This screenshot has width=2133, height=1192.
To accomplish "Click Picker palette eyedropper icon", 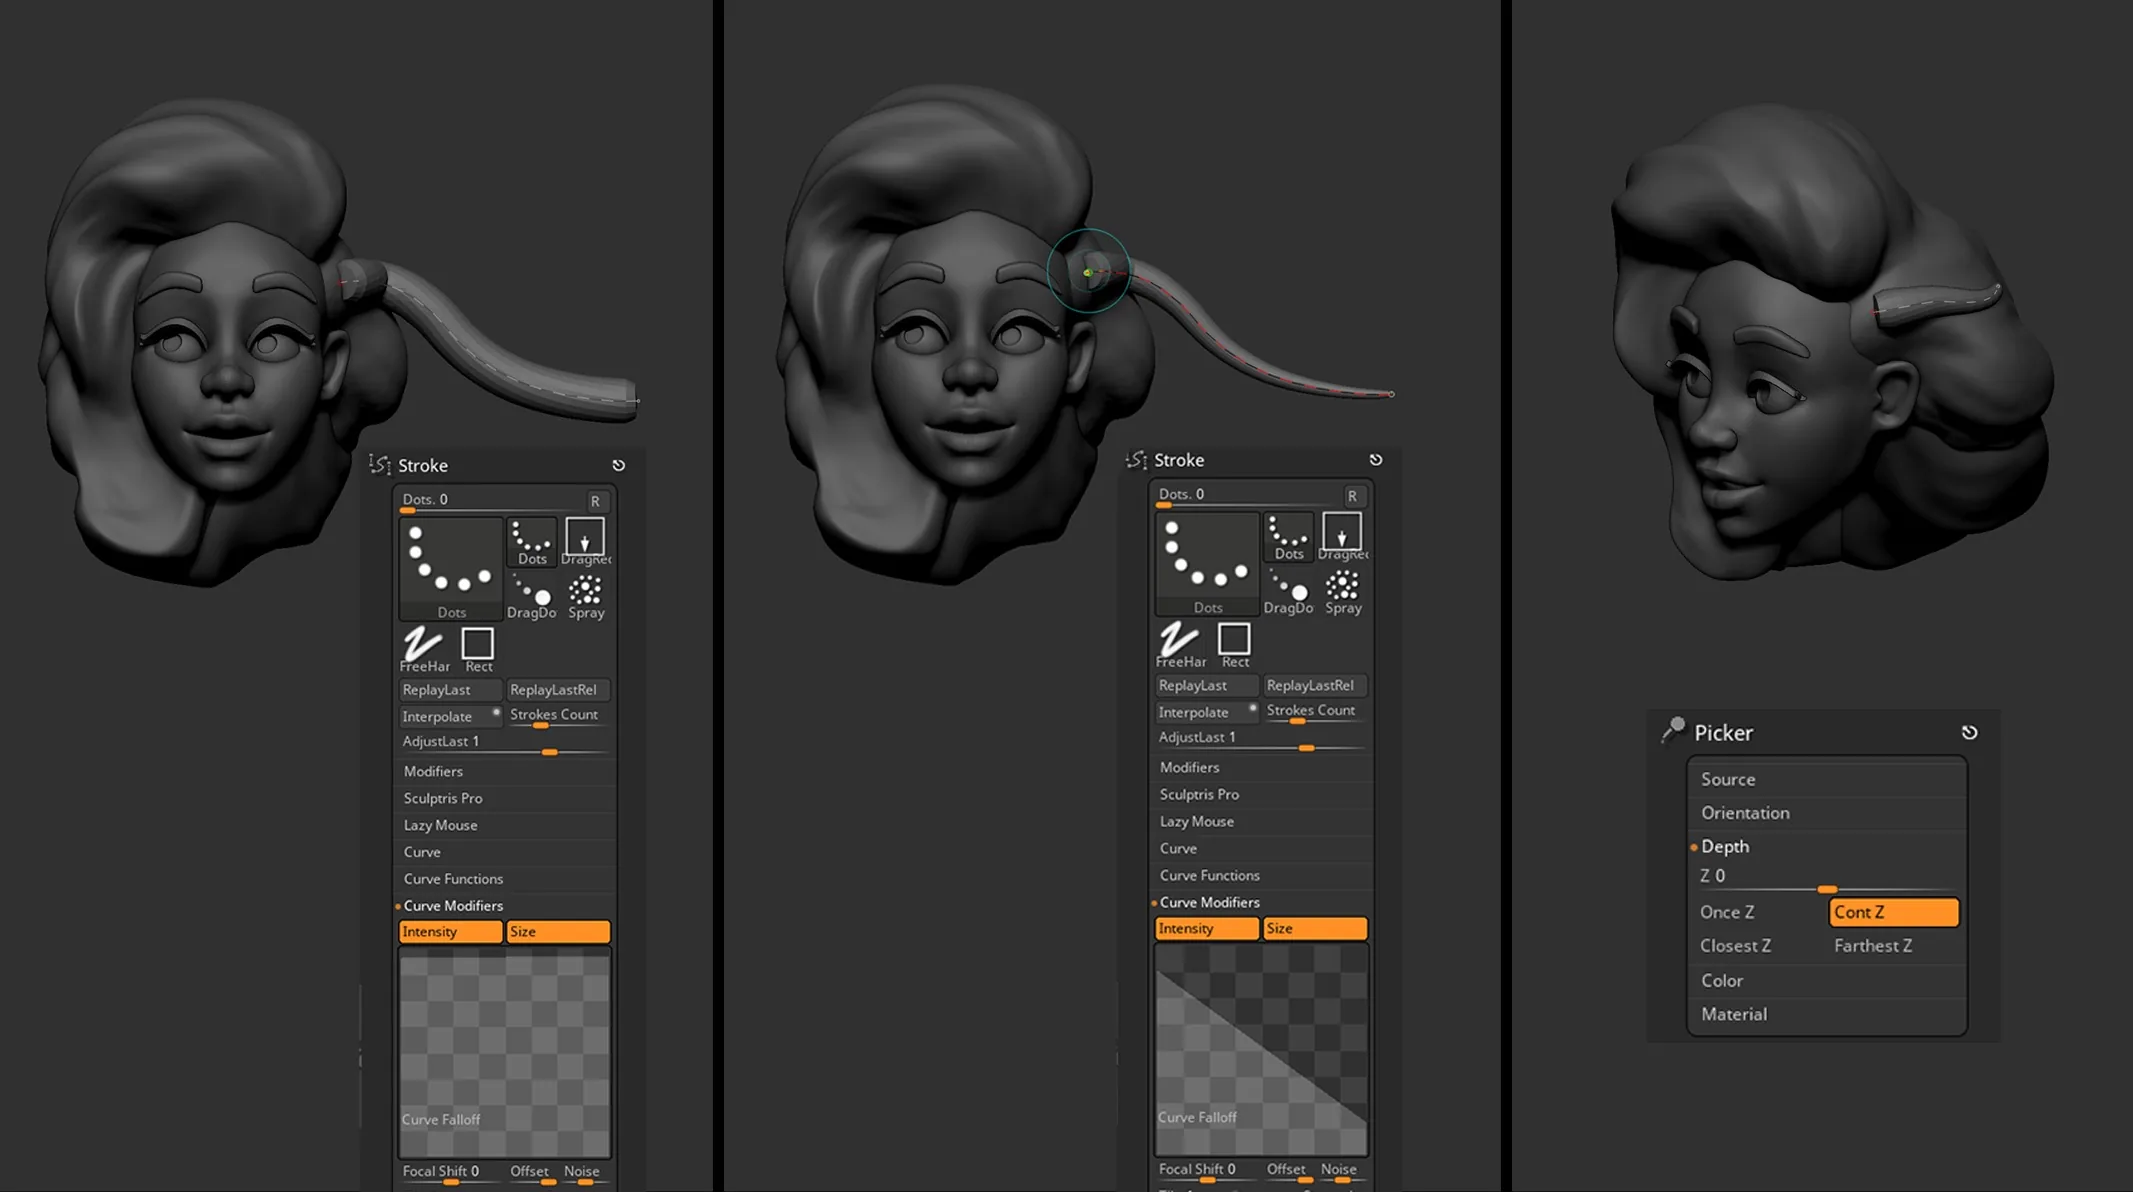I will click(1674, 731).
